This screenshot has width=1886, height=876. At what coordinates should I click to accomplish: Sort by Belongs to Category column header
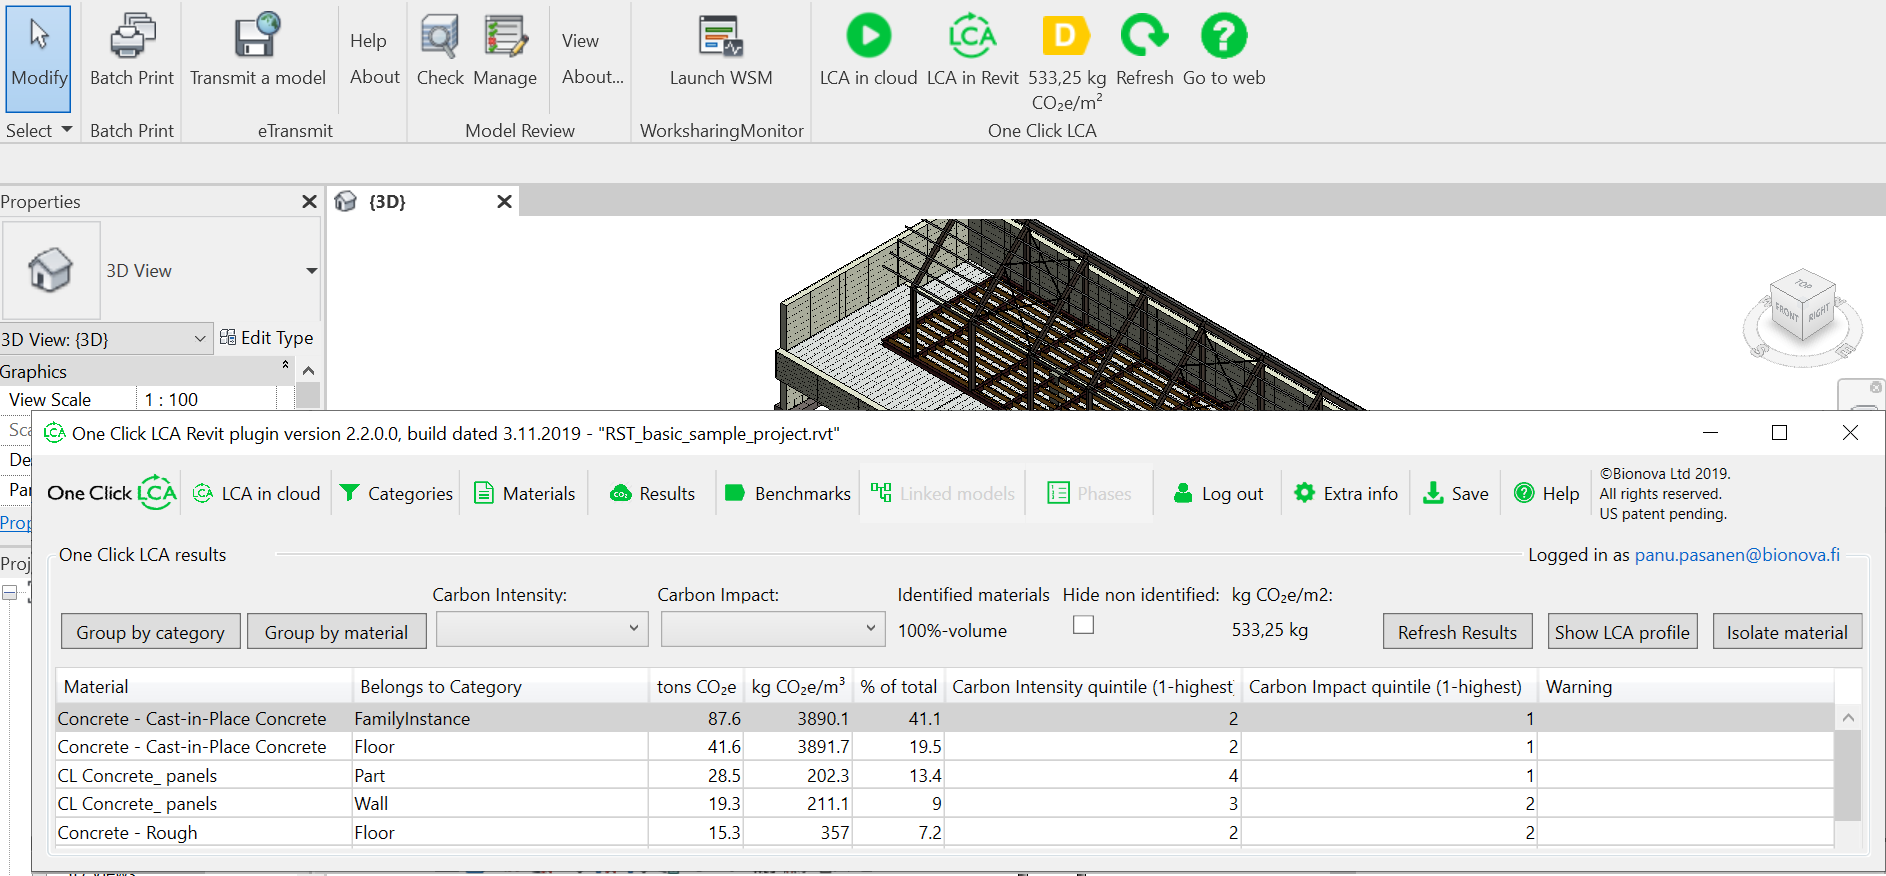pyautogui.click(x=500, y=687)
